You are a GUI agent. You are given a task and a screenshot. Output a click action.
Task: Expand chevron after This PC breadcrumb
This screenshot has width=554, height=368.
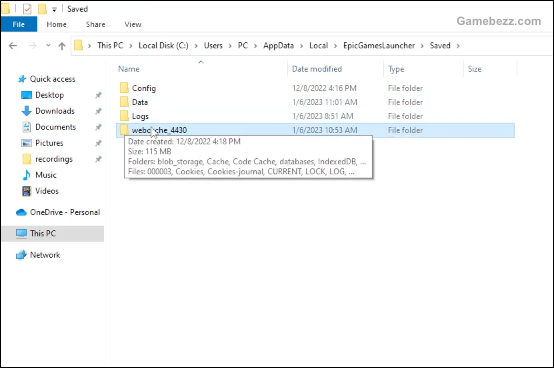point(131,46)
